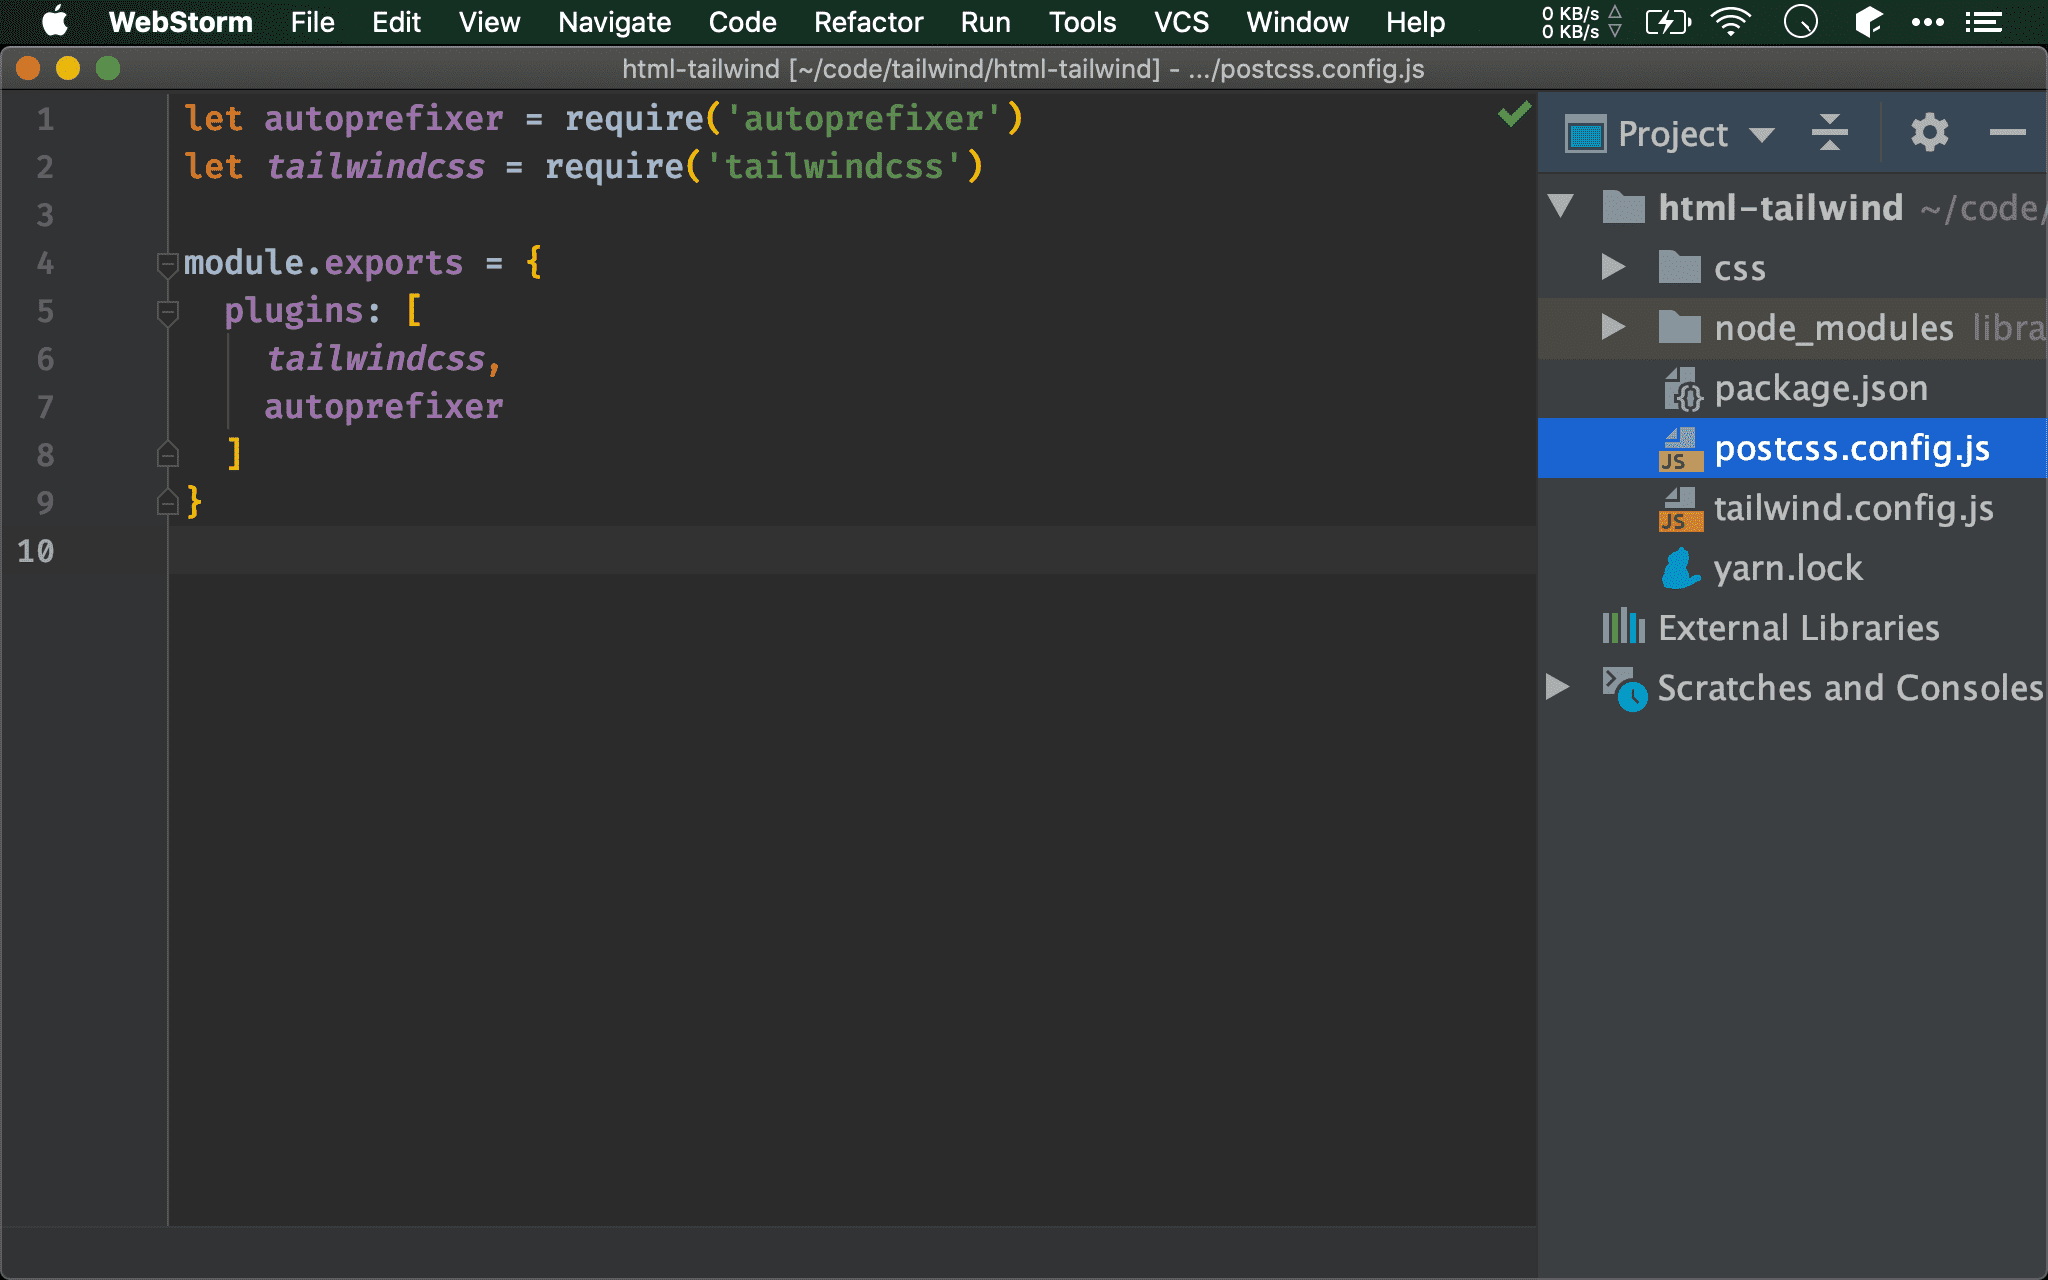Click the cube-shaped menu bar icon
Viewport: 2048px width, 1280px height.
(x=1868, y=22)
